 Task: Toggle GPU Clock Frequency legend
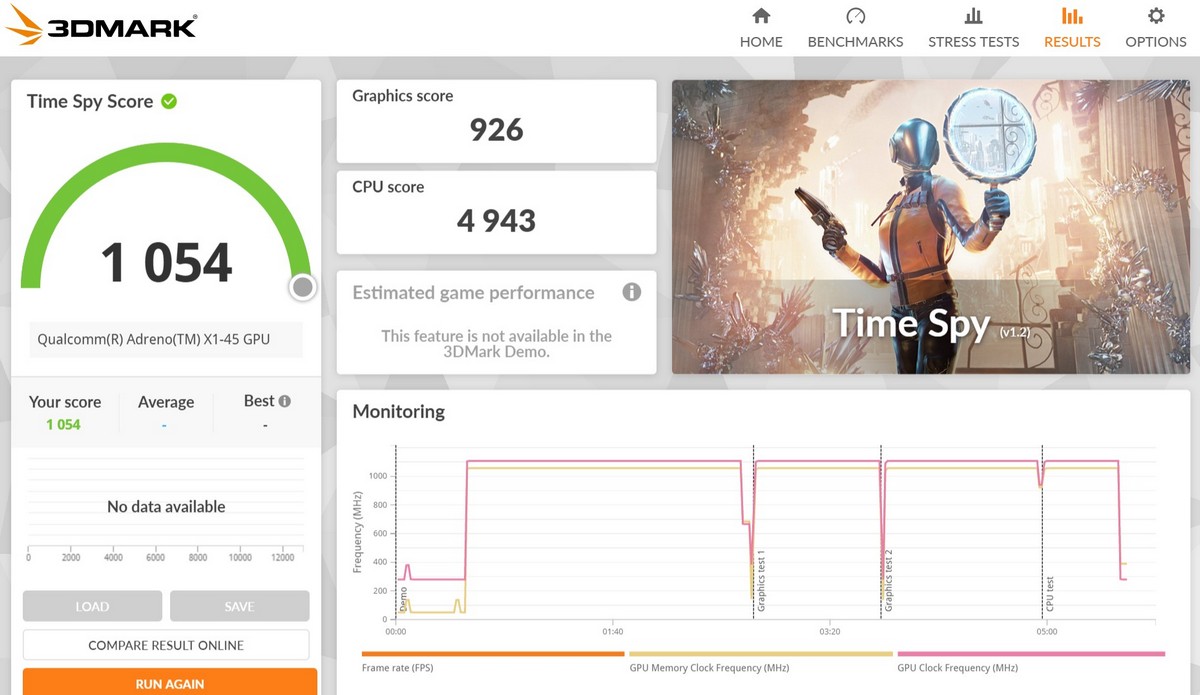pos(1031,662)
